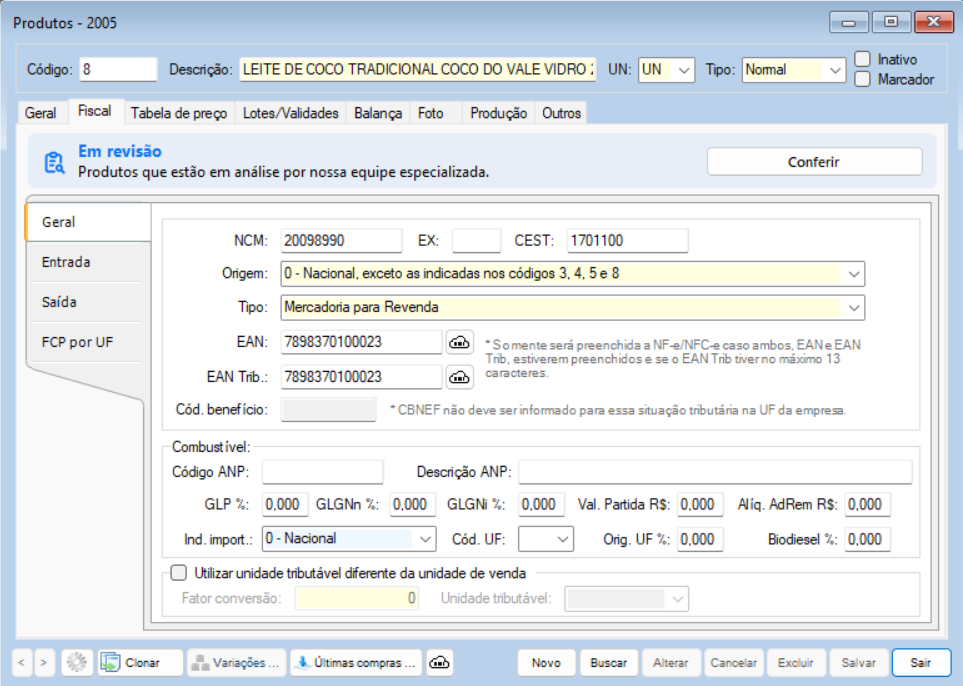
Task: Open the gear settings icon in bottom toolbar
Action: click(77, 663)
